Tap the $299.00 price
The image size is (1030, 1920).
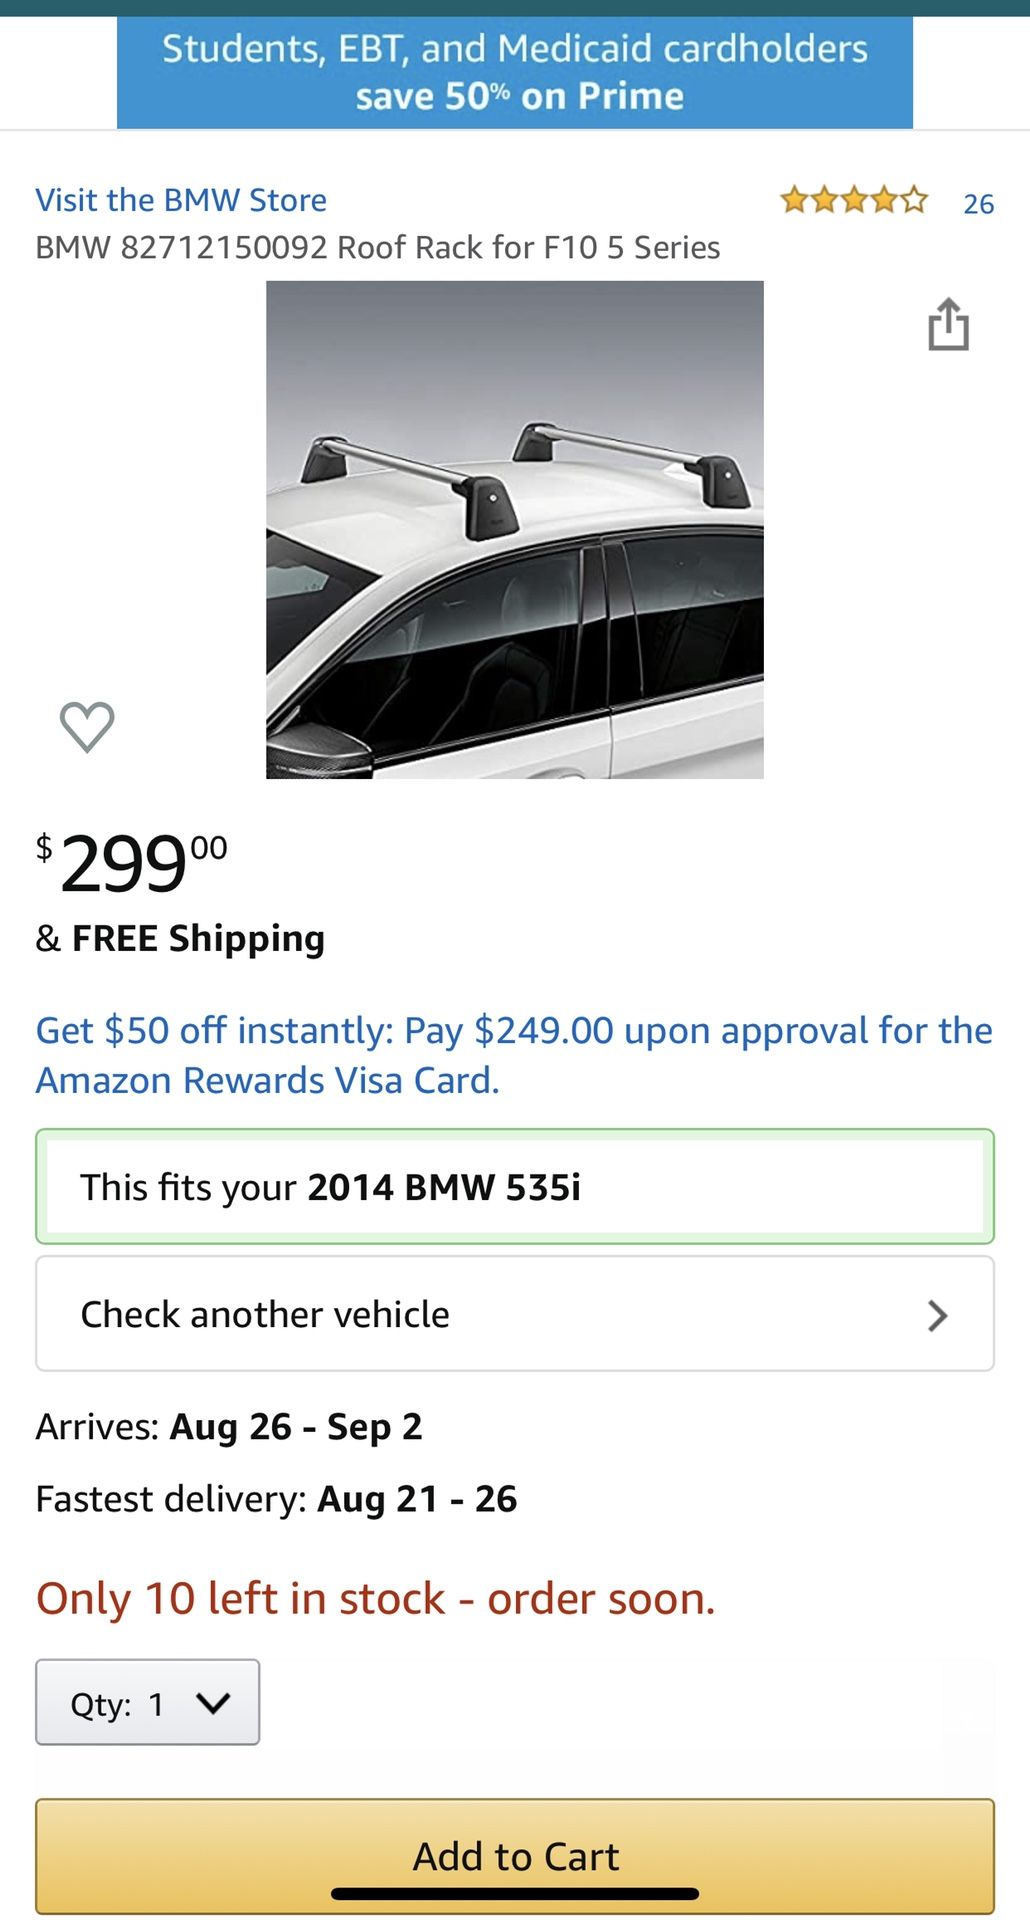coord(132,863)
